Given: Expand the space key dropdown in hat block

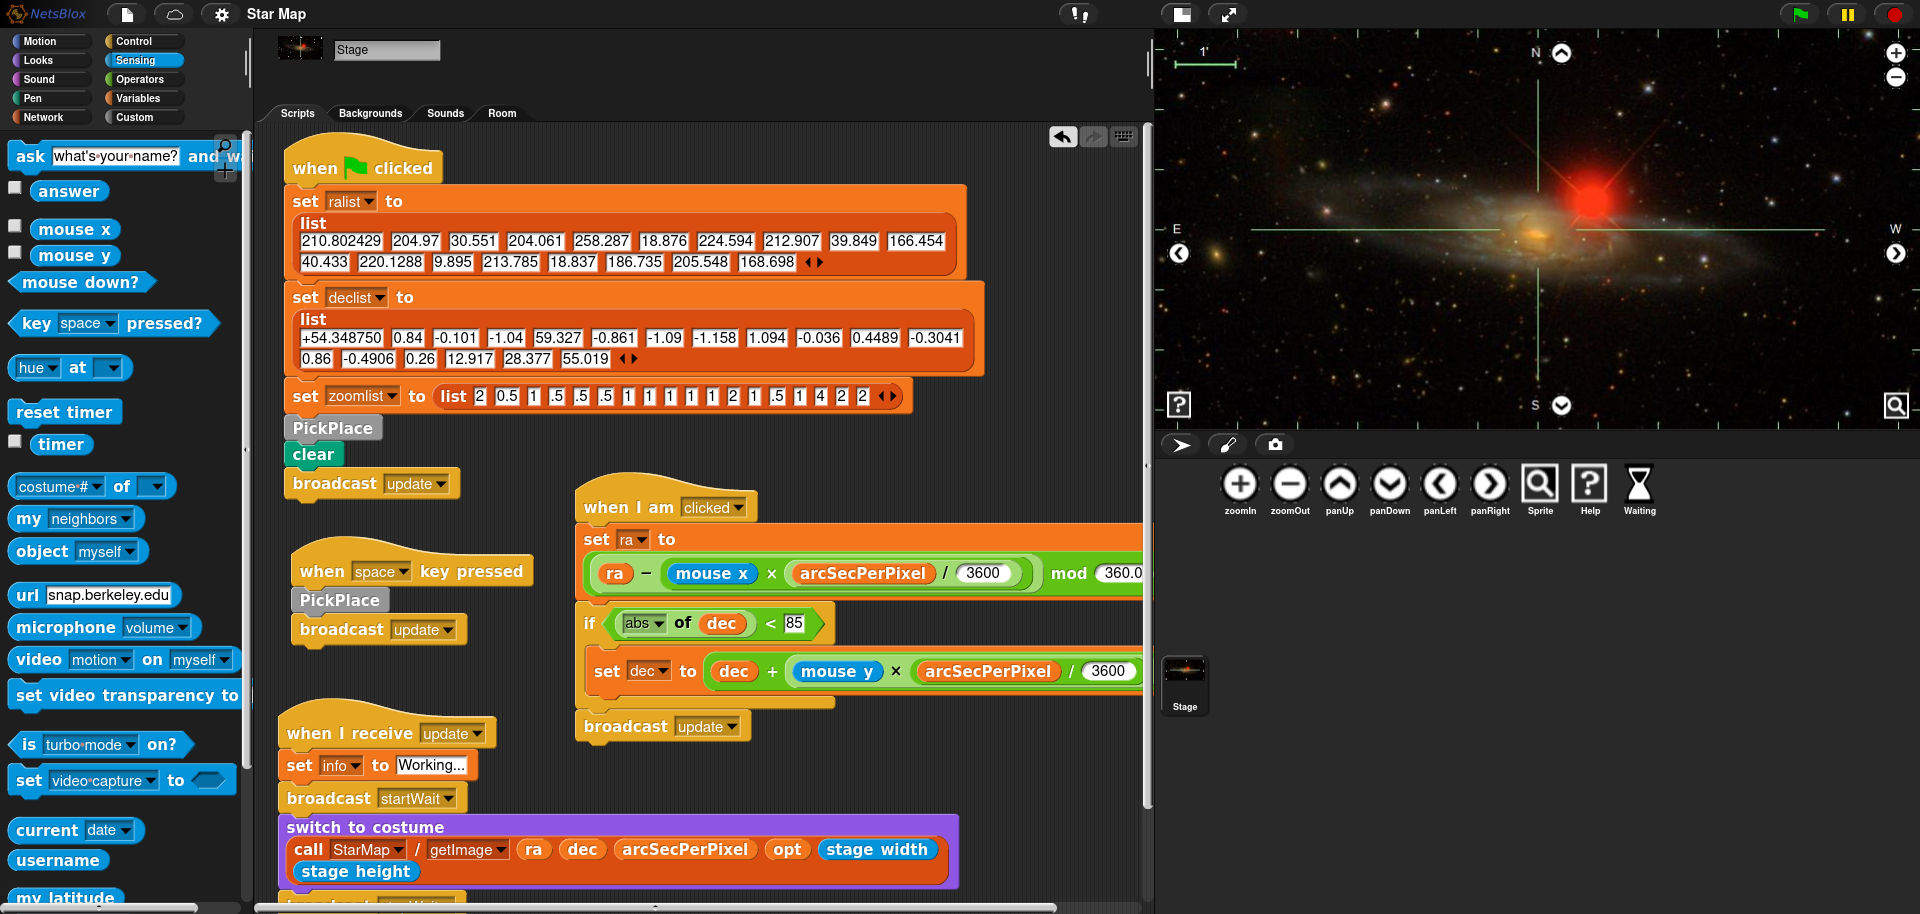Looking at the screenshot, I should pyautogui.click(x=404, y=573).
